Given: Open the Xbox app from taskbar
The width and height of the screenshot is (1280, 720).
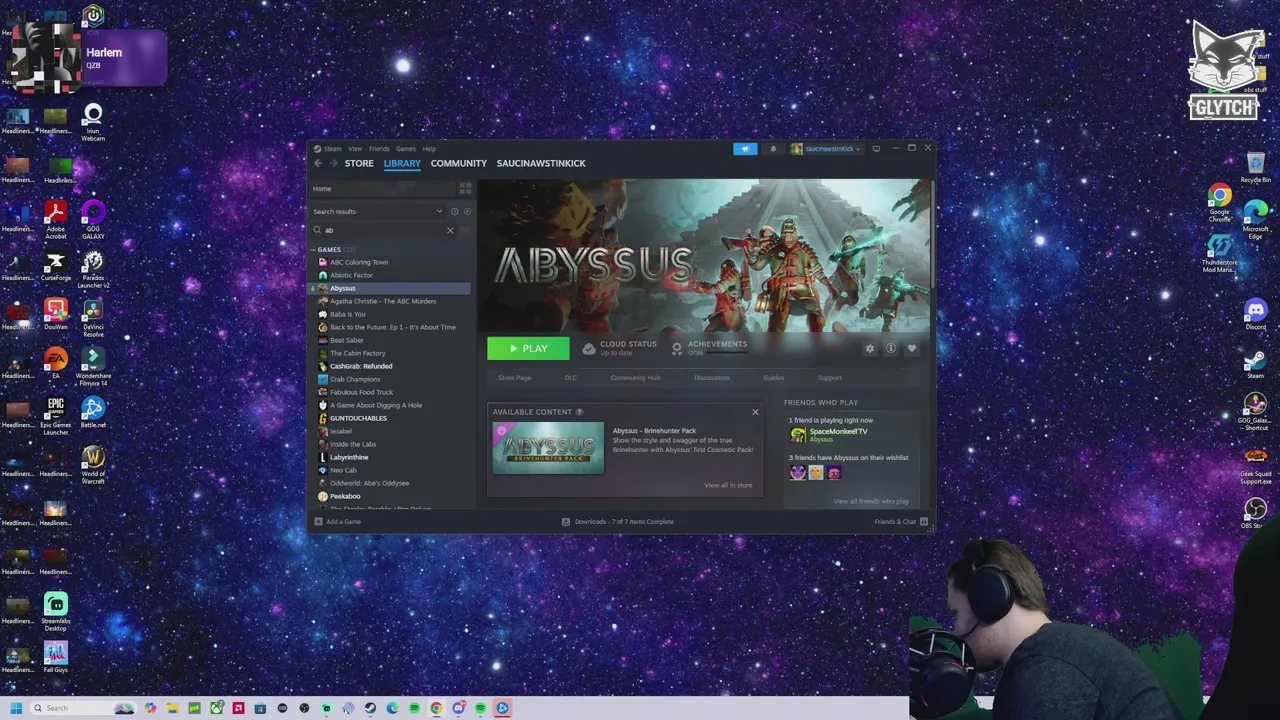Looking at the screenshot, I should pyautogui.click(x=216, y=708).
